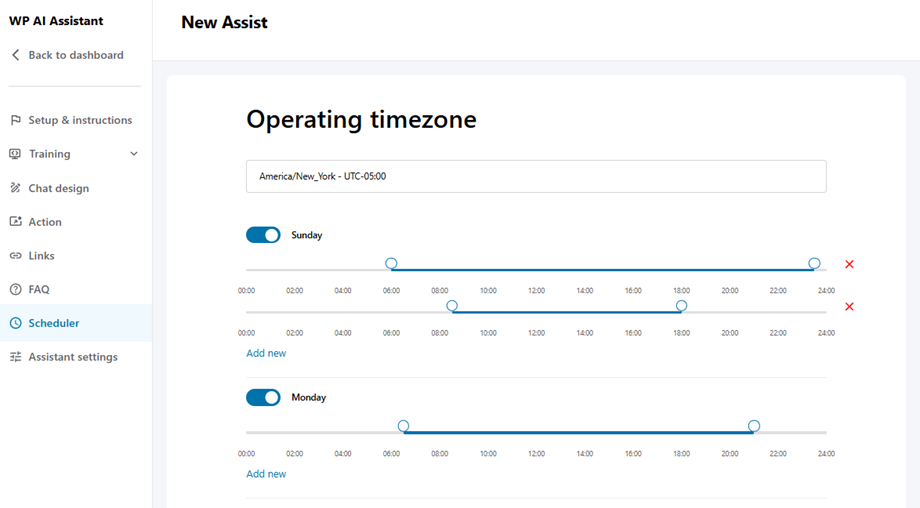Image resolution: width=920 pixels, height=508 pixels.
Task: Click the Action sidebar icon
Action: (x=15, y=222)
